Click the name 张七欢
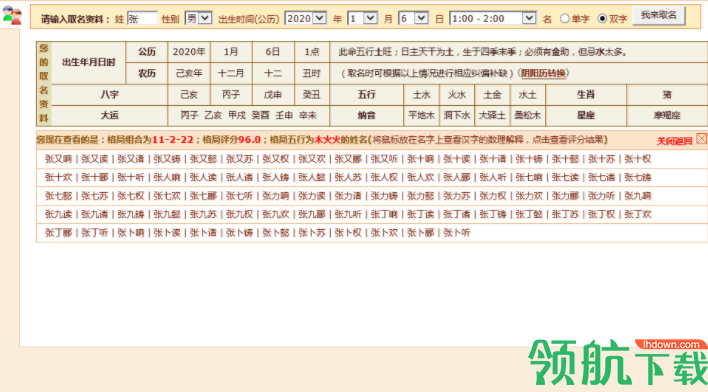This screenshot has height=392, width=708. pos(167,196)
